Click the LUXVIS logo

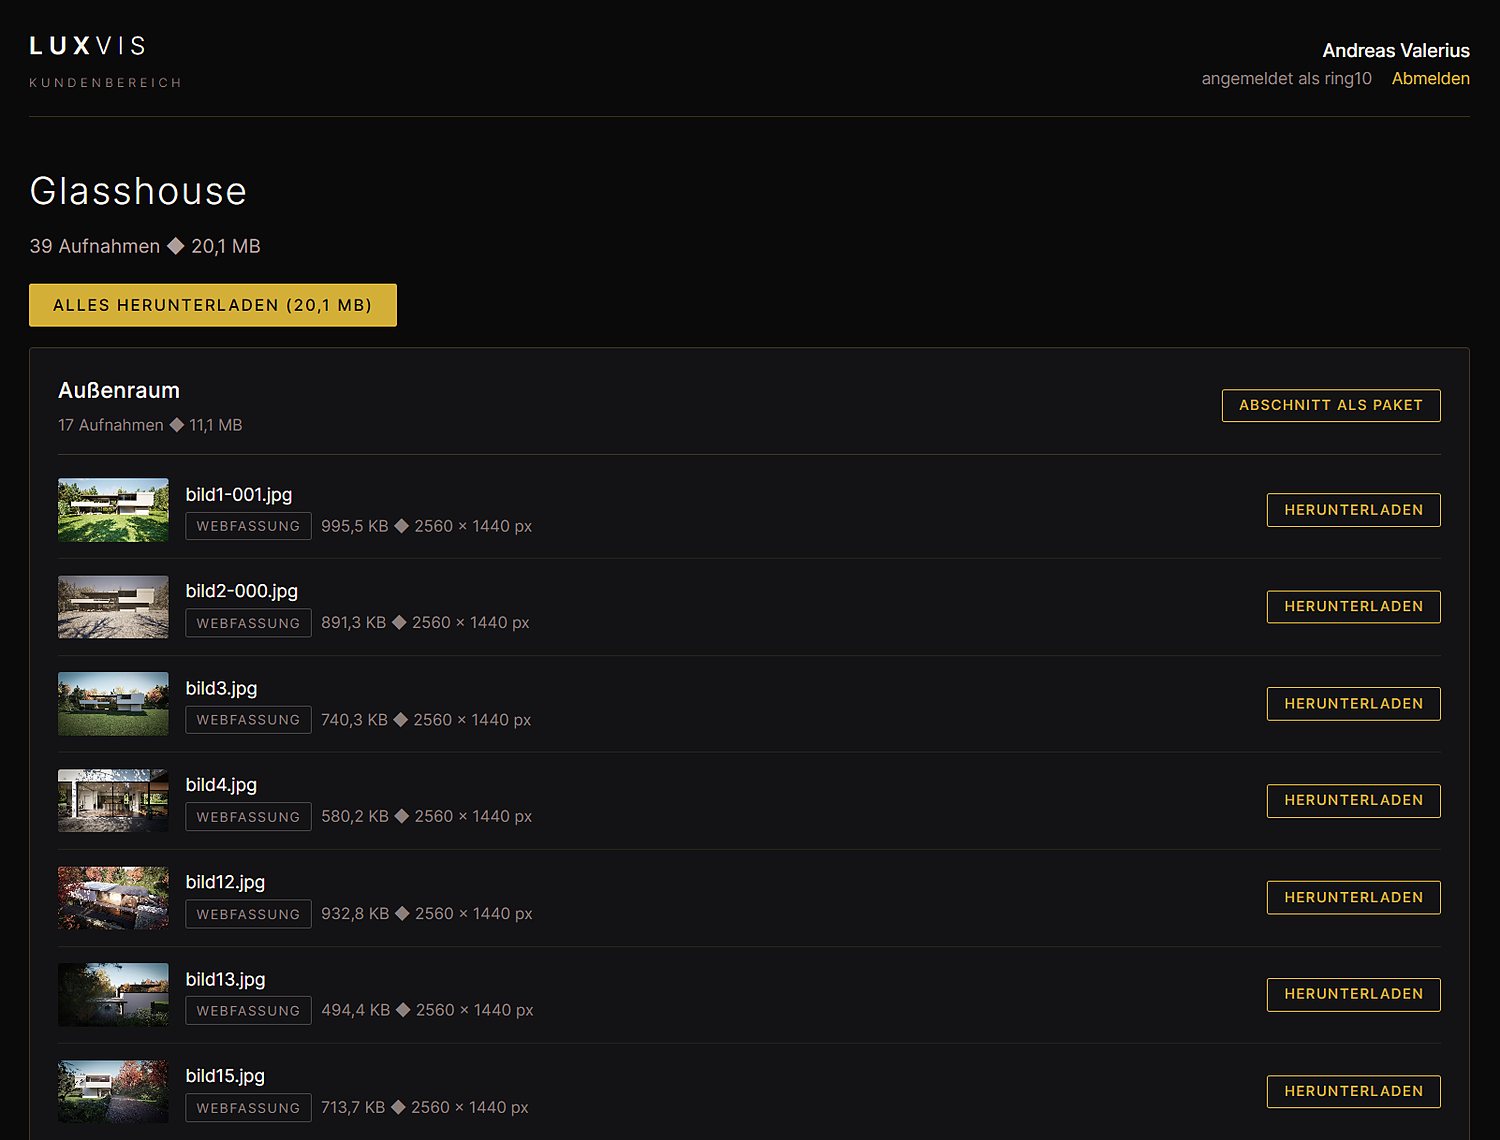(x=88, y=46)
